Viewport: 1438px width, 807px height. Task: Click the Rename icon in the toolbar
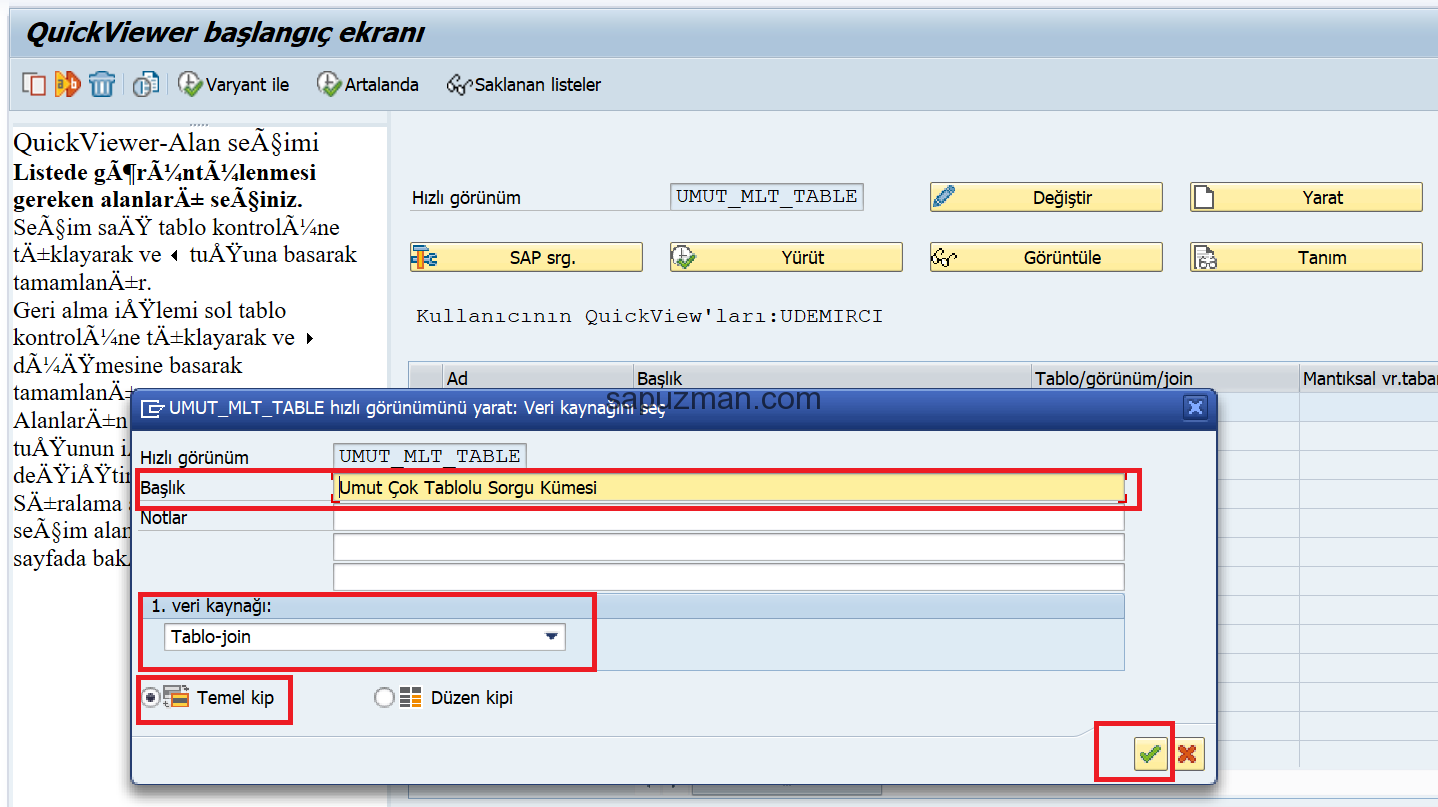pyautogui.click(x=67, y=84)
